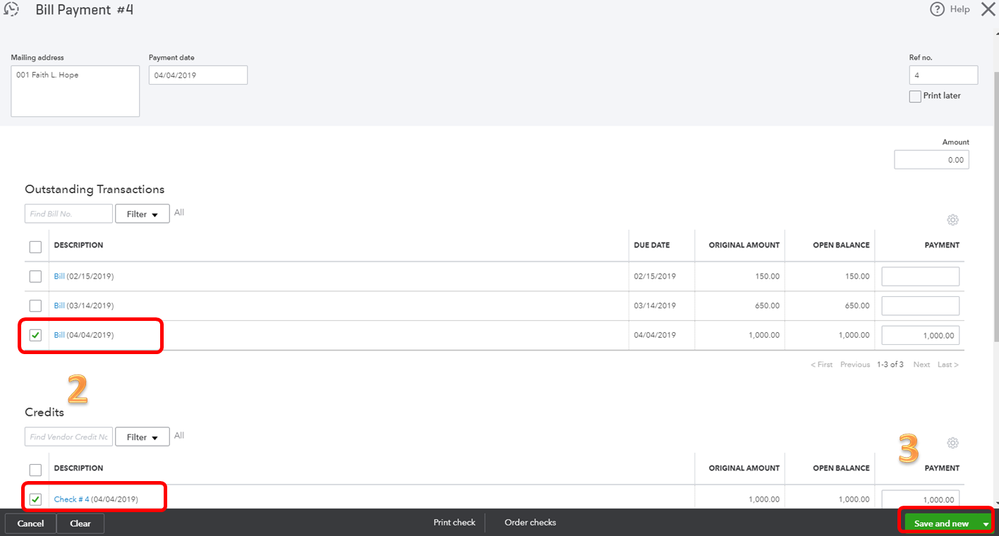The image size is (999, 536).
Task: Open the Bill (02/15/2019) link
Action: click(x=59, y=276)
